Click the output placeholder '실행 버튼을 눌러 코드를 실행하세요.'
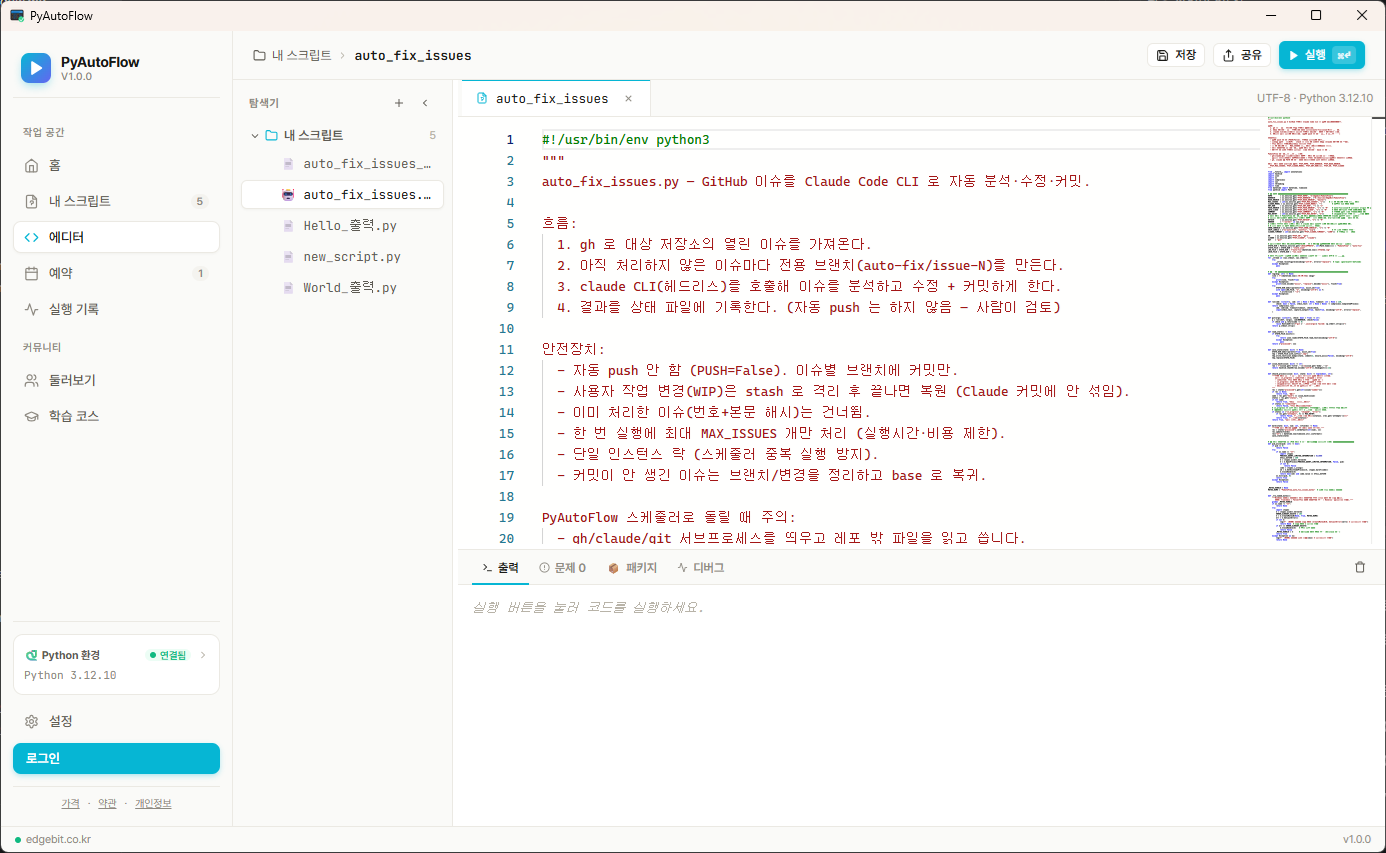The height and width of the screenshot is (853, 1386). tap(588, 608)
